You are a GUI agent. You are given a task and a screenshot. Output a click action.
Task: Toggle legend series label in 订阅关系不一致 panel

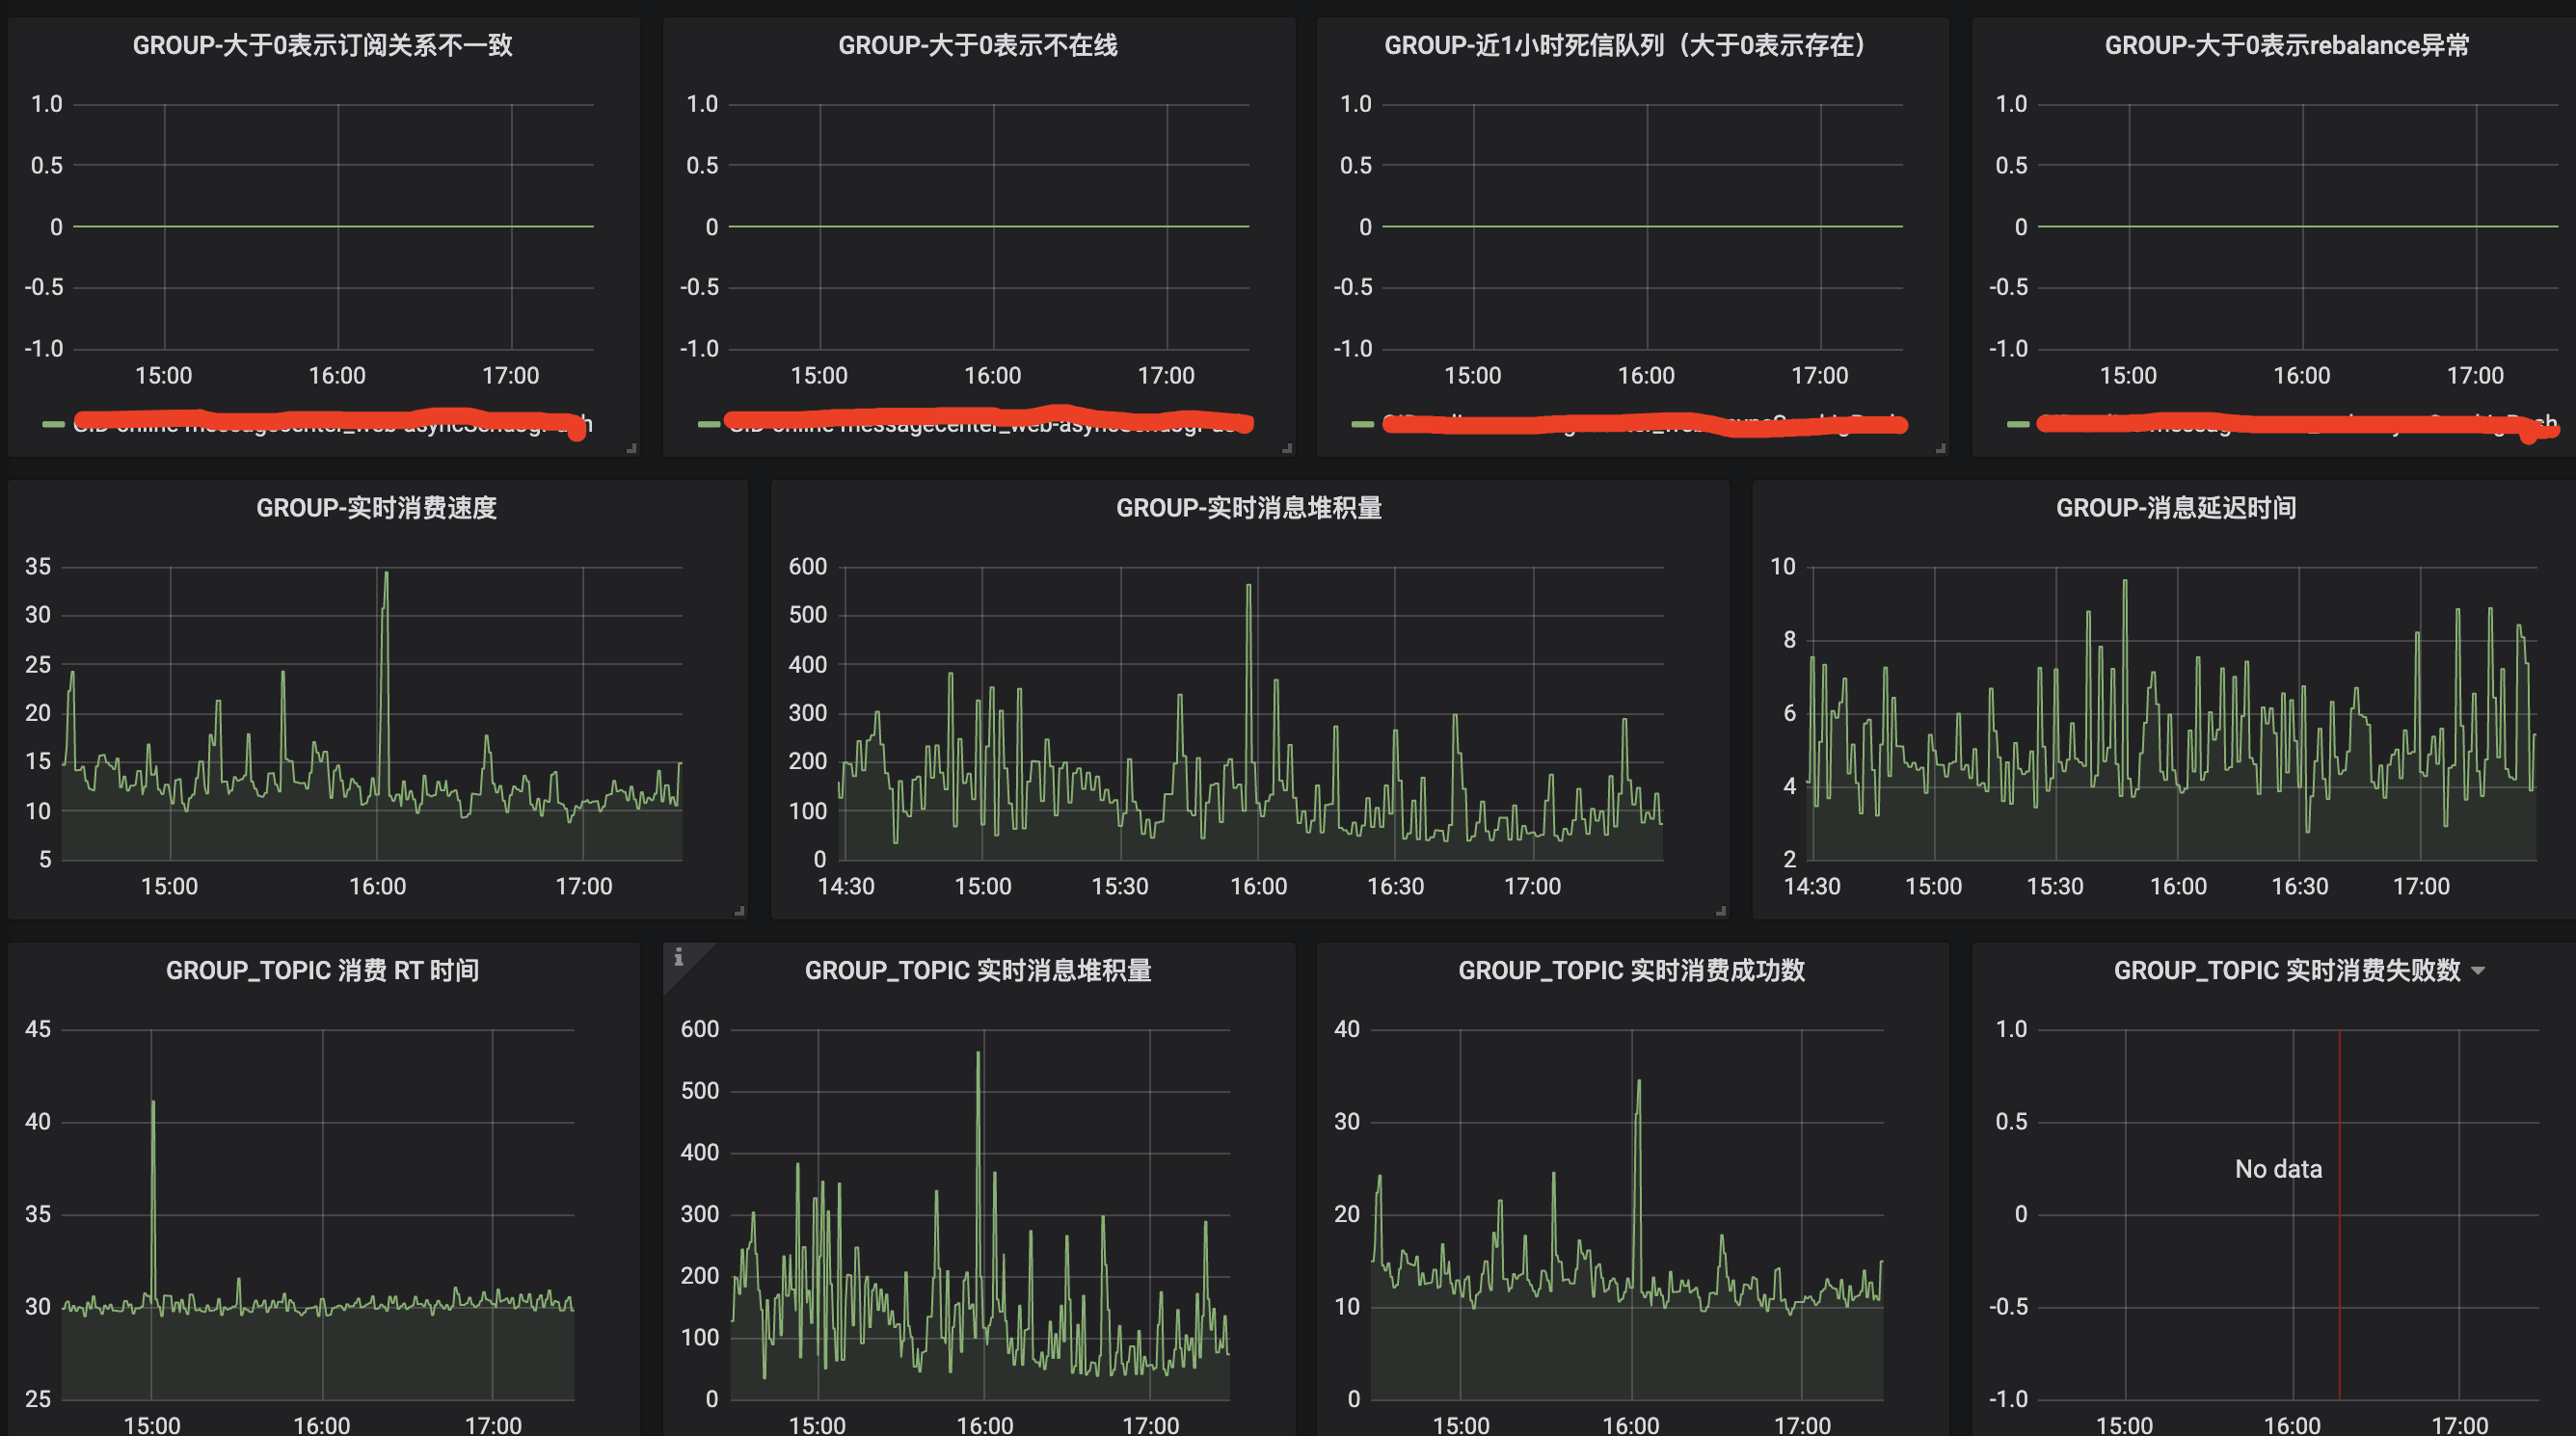330,425
